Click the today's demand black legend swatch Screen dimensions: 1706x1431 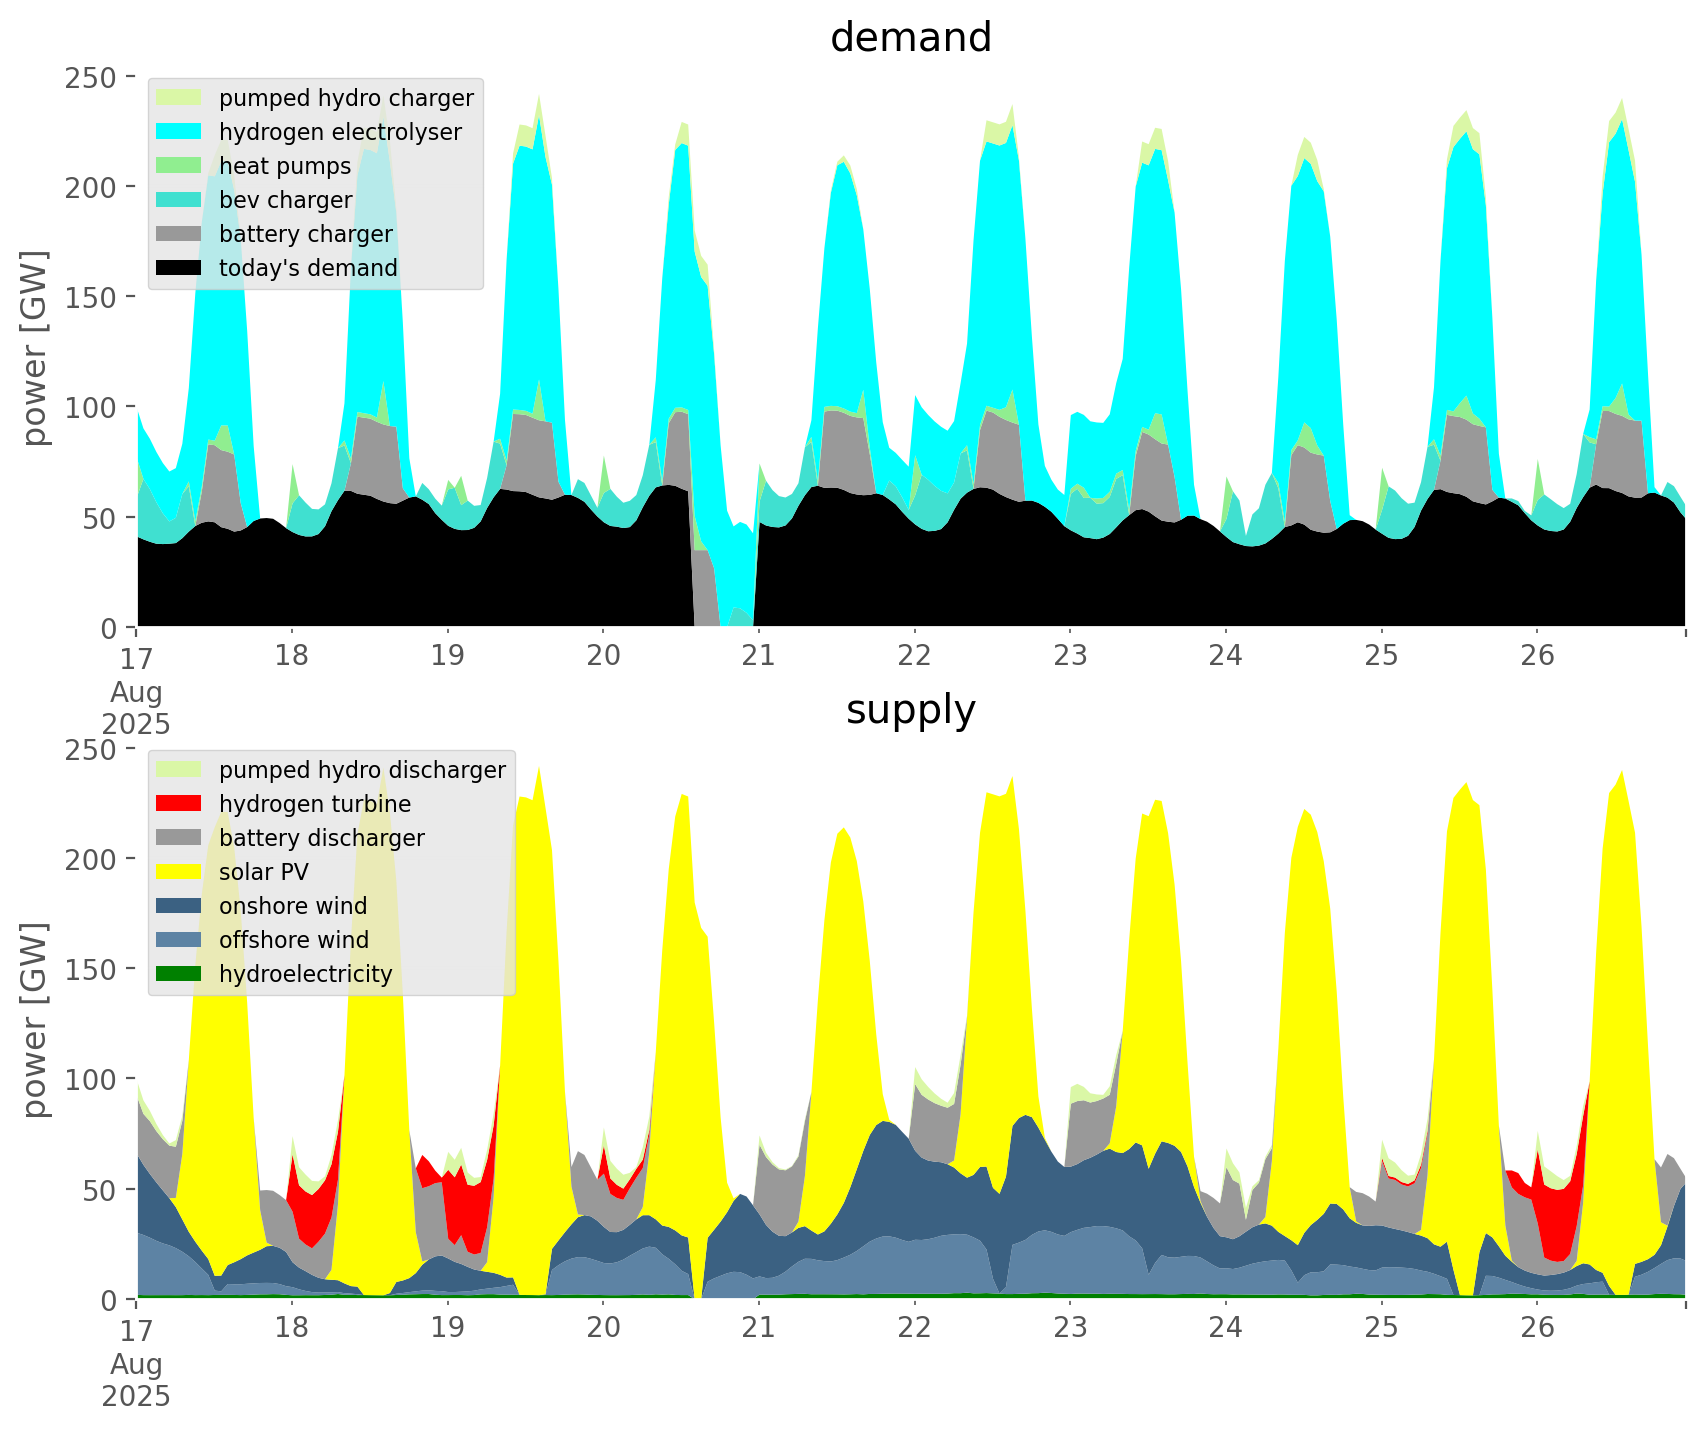(180, 268)
